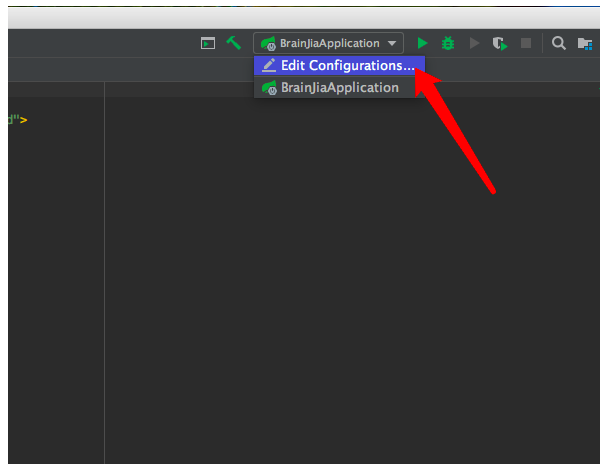The height and width of the screenshot is (469, 605).
Task: Run the app with green play button
Action: (x=422, y=43)
